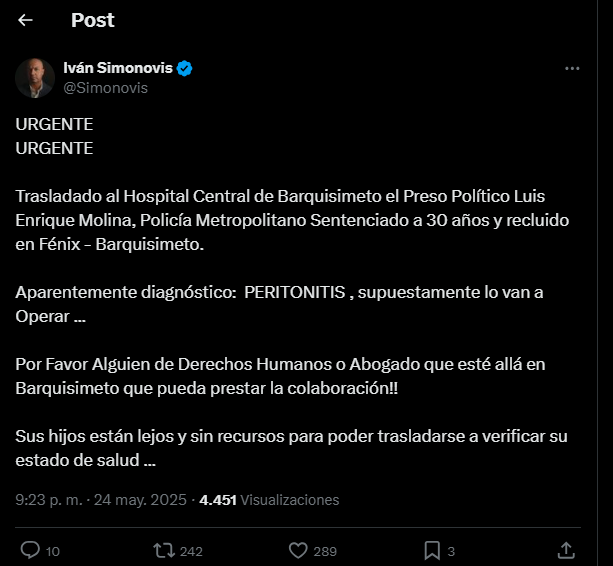View the 4.451 Visualizaciones count
Viewport: 613px width, 566px height.
[269, 500]
